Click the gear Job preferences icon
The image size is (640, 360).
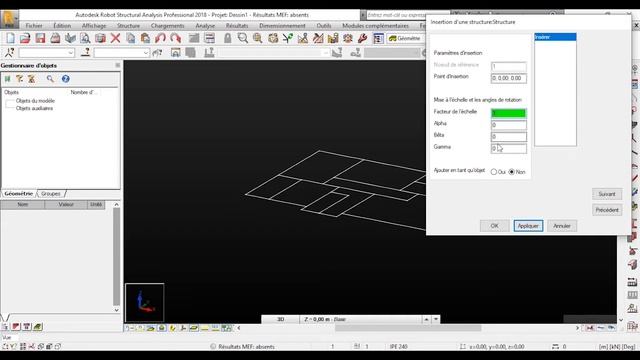(x=347, y=38)
